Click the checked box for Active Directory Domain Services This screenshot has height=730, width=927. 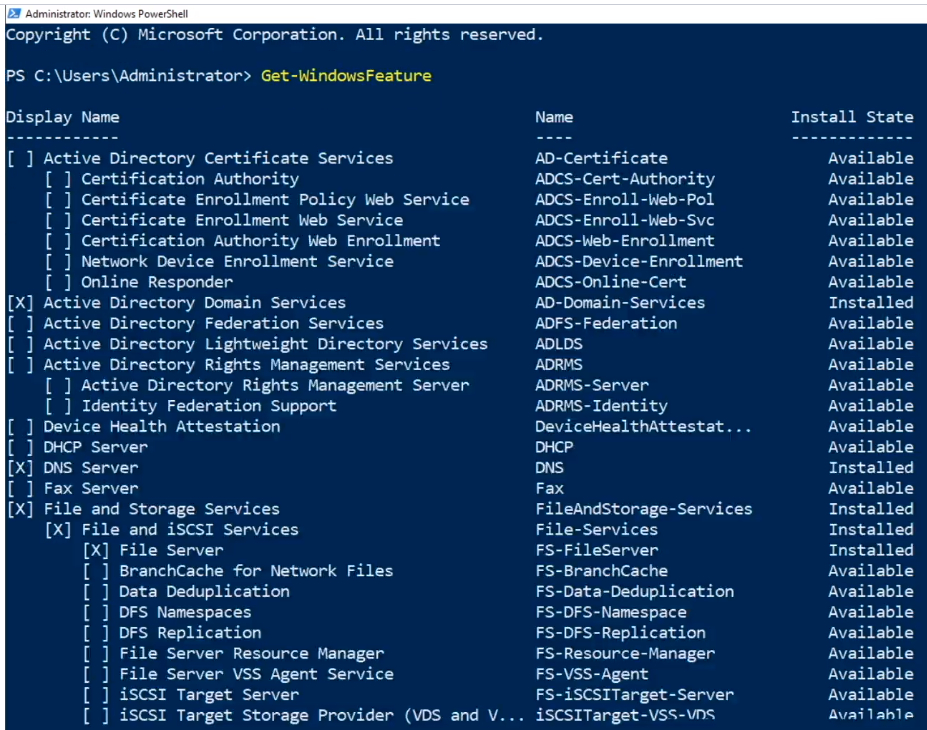pos(20,303)
